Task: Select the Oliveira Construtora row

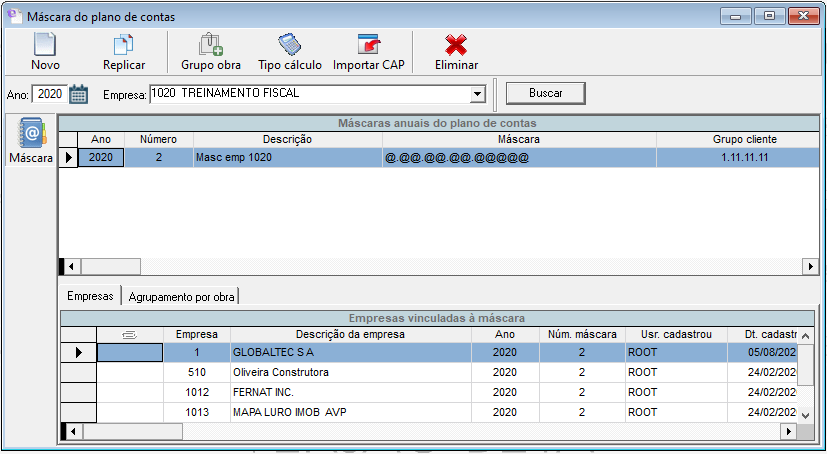Action: pyautogui.click(x=350, y=372)
